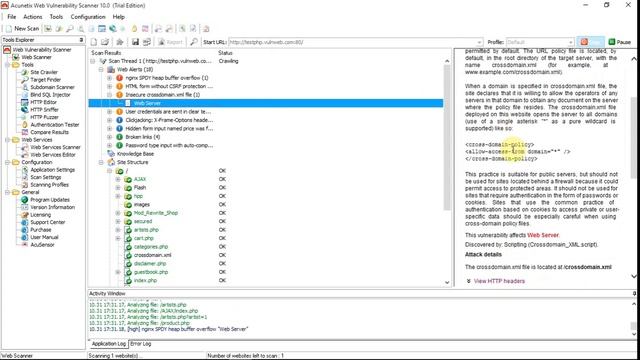Open the HTTP Sniffer tool
640x360 pixels.
(44, 109)
